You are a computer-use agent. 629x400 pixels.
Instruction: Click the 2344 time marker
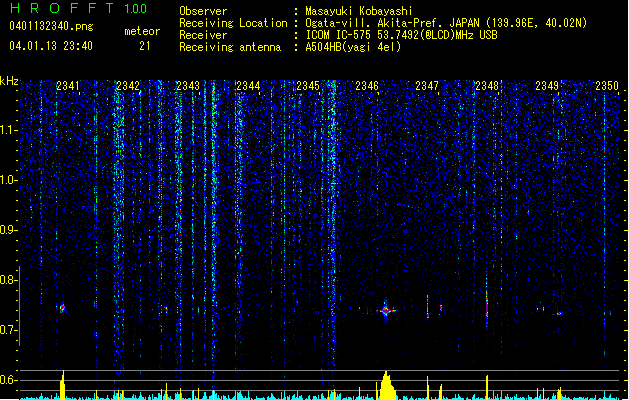248,86
